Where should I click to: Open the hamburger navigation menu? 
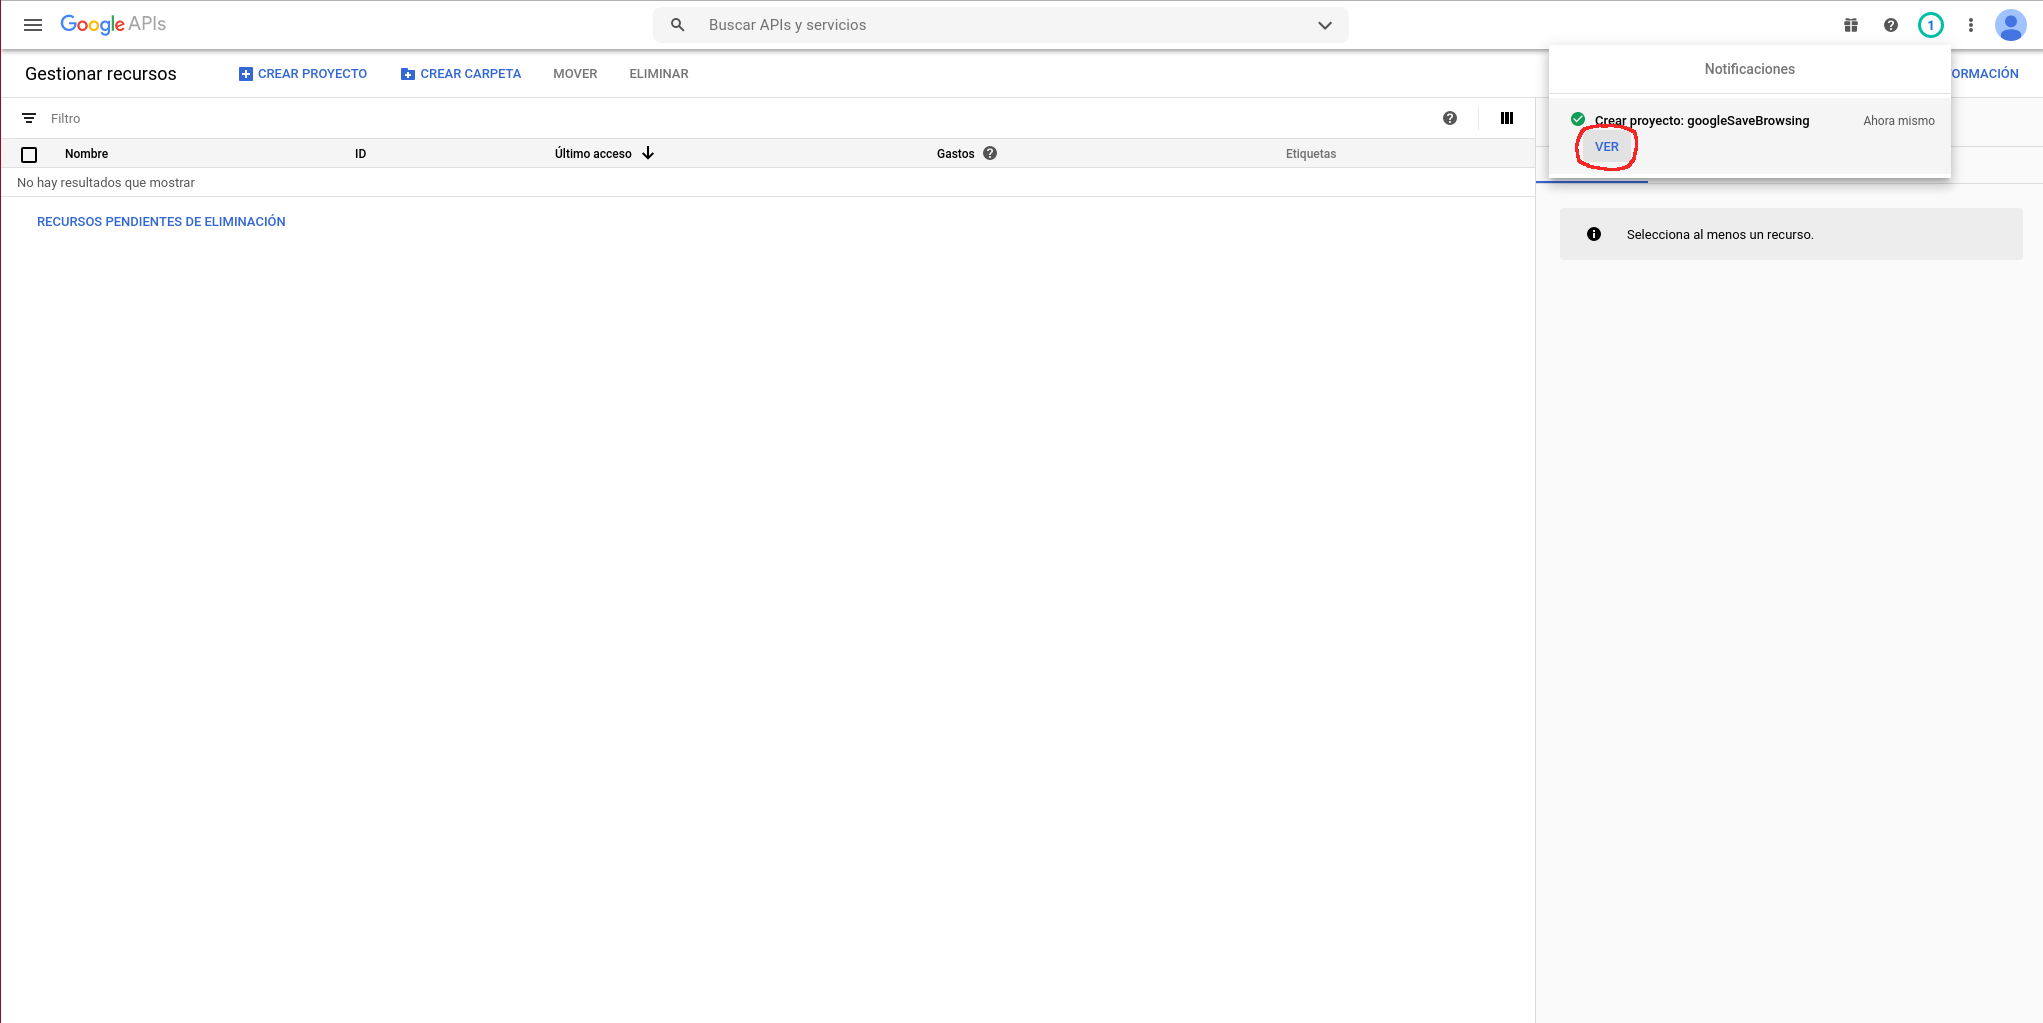tap(33, 25)
